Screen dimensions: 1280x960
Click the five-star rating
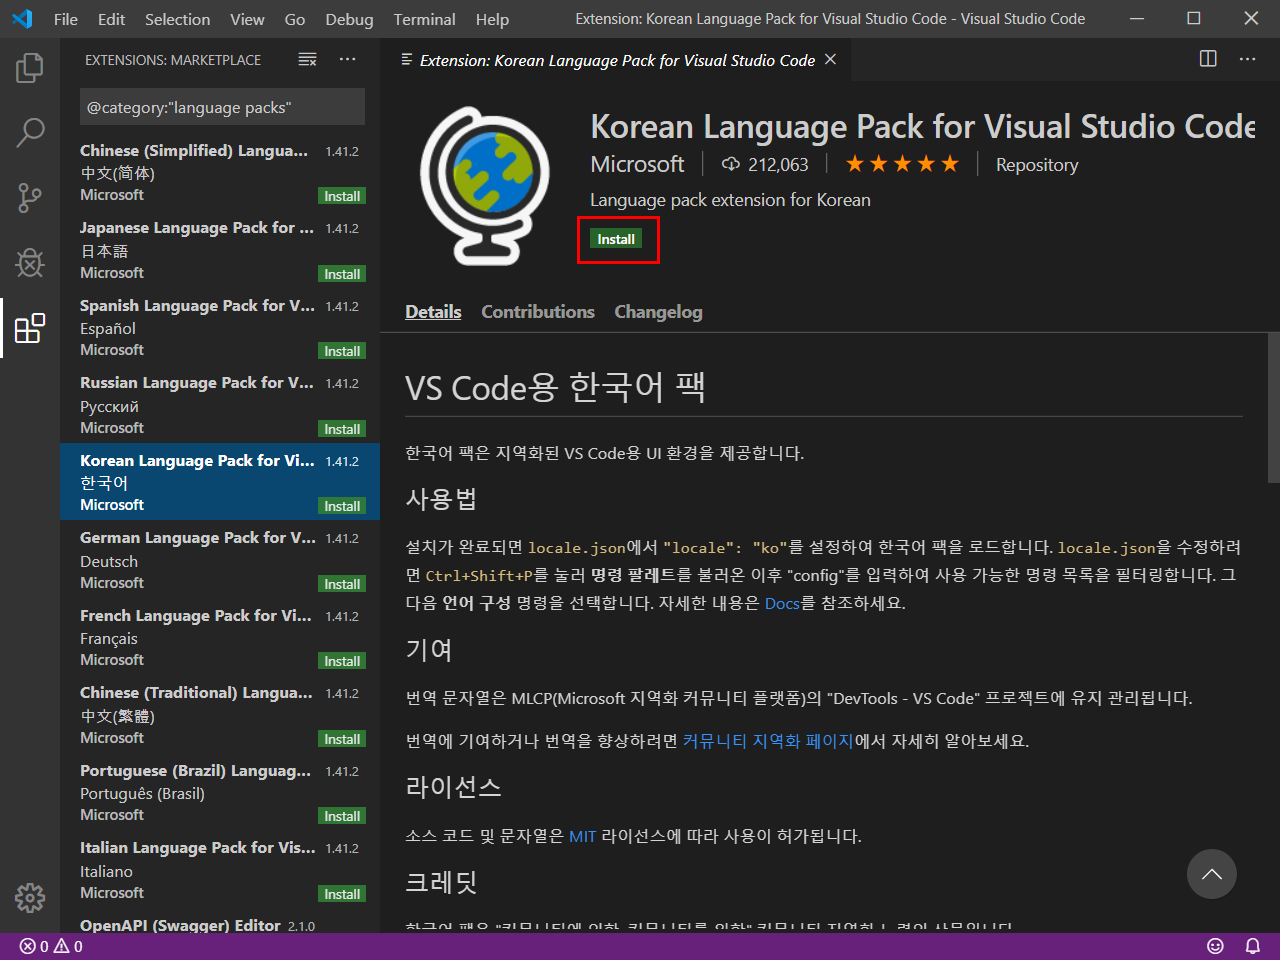pyautogui.click(x=902, y=164)
